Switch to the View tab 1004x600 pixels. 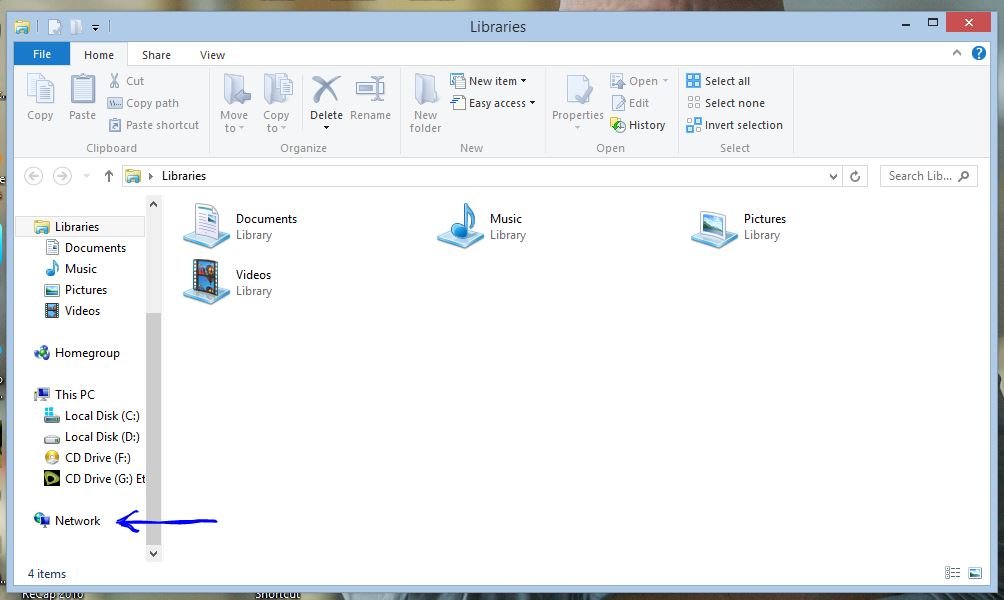coord(212,55)
